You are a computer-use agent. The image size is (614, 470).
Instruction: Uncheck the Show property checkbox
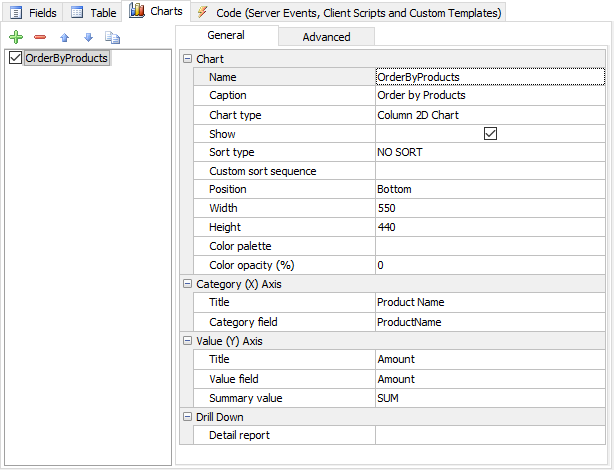pos(490,134)
